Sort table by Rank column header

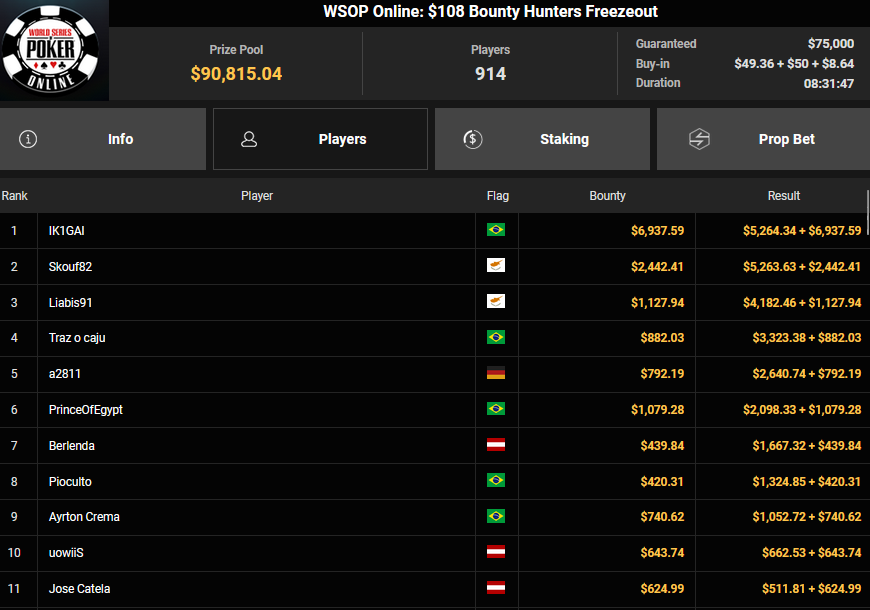click(x=15, y=196)
